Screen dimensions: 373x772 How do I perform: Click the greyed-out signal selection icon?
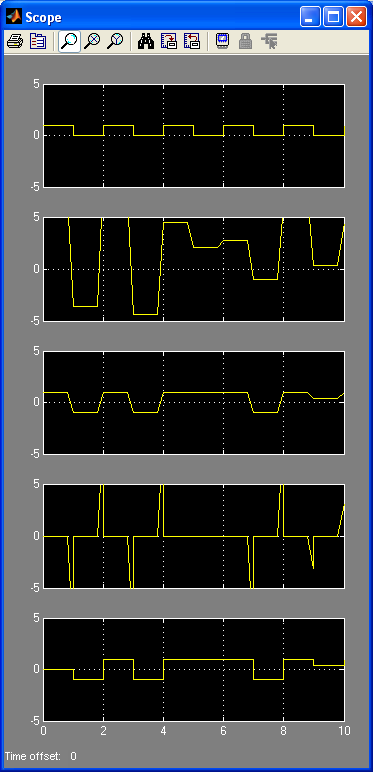(269, 42)
